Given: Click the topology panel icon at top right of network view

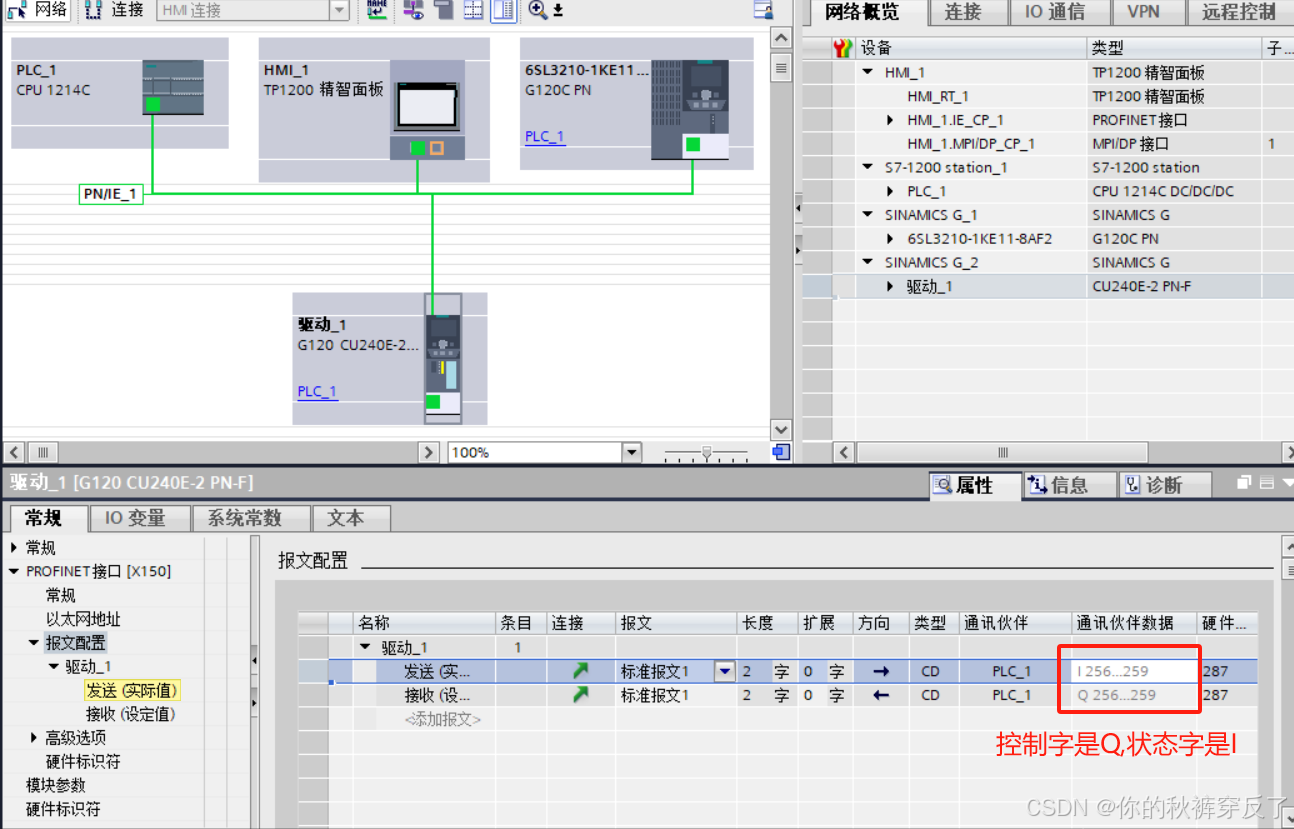Looking at the screenshot, I should [x=763, y=10].
